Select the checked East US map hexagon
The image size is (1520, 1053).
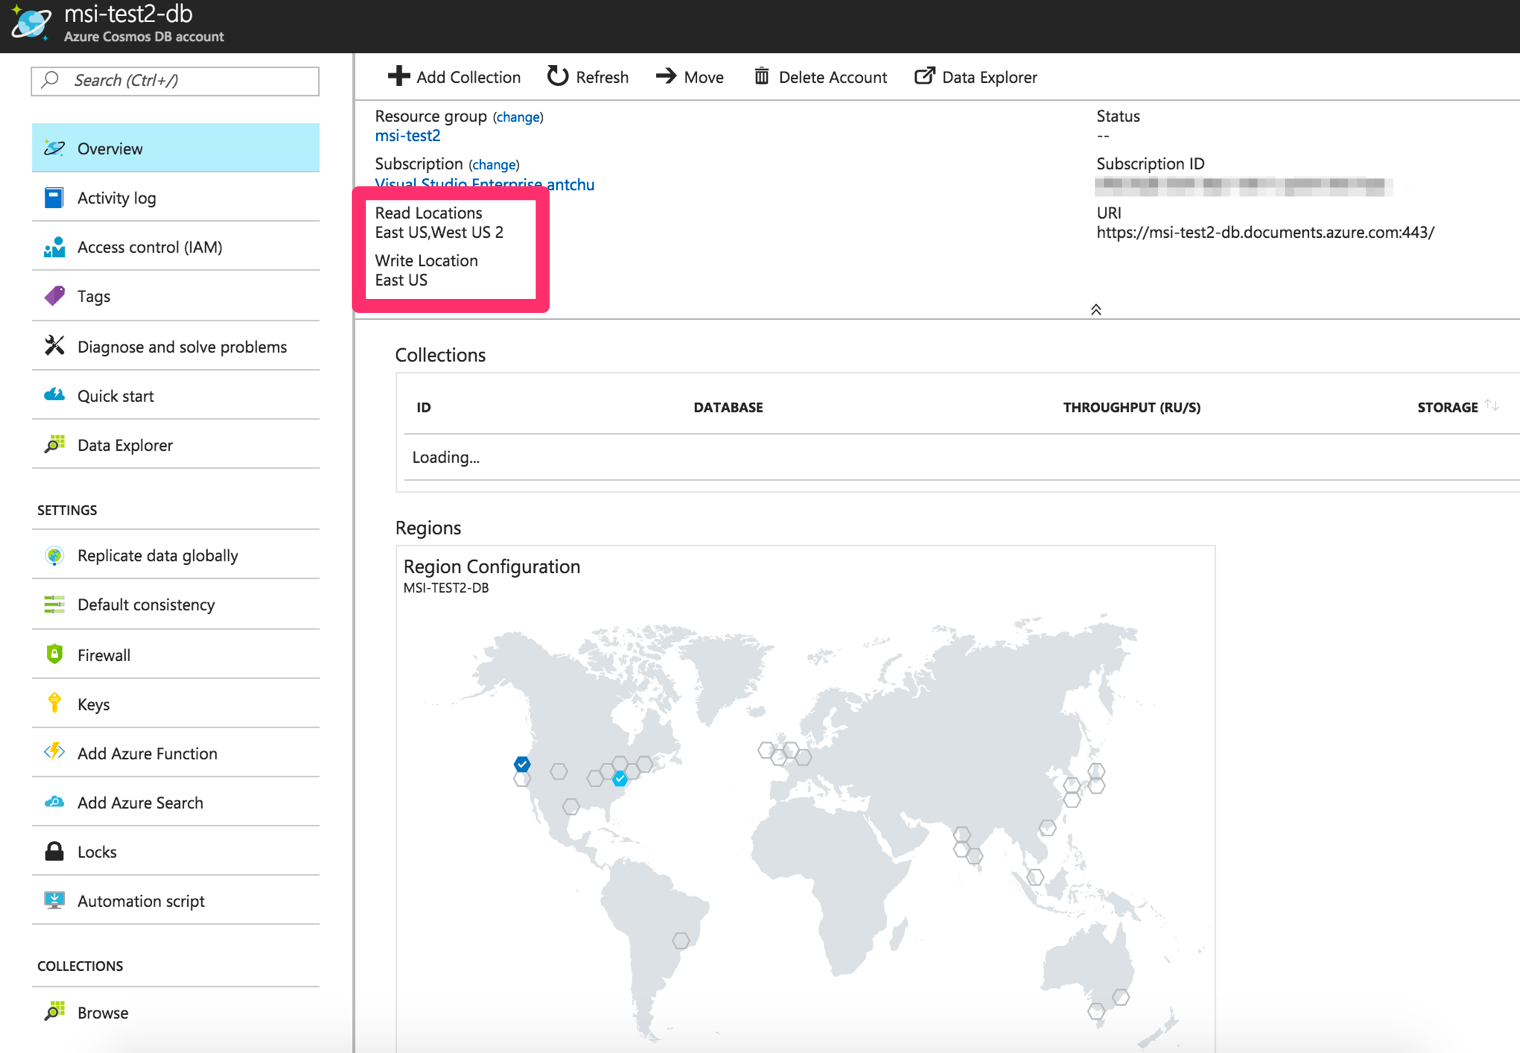[x=620, y=778]
